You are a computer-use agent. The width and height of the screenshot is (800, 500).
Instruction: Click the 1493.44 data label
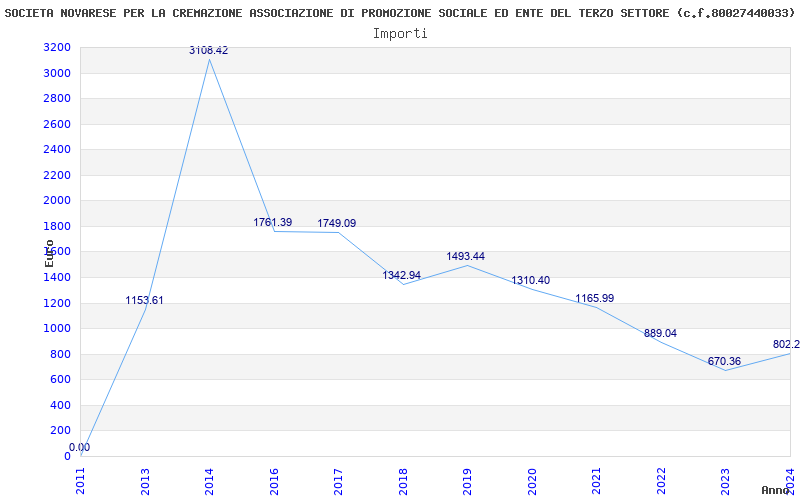pos(466,257)
